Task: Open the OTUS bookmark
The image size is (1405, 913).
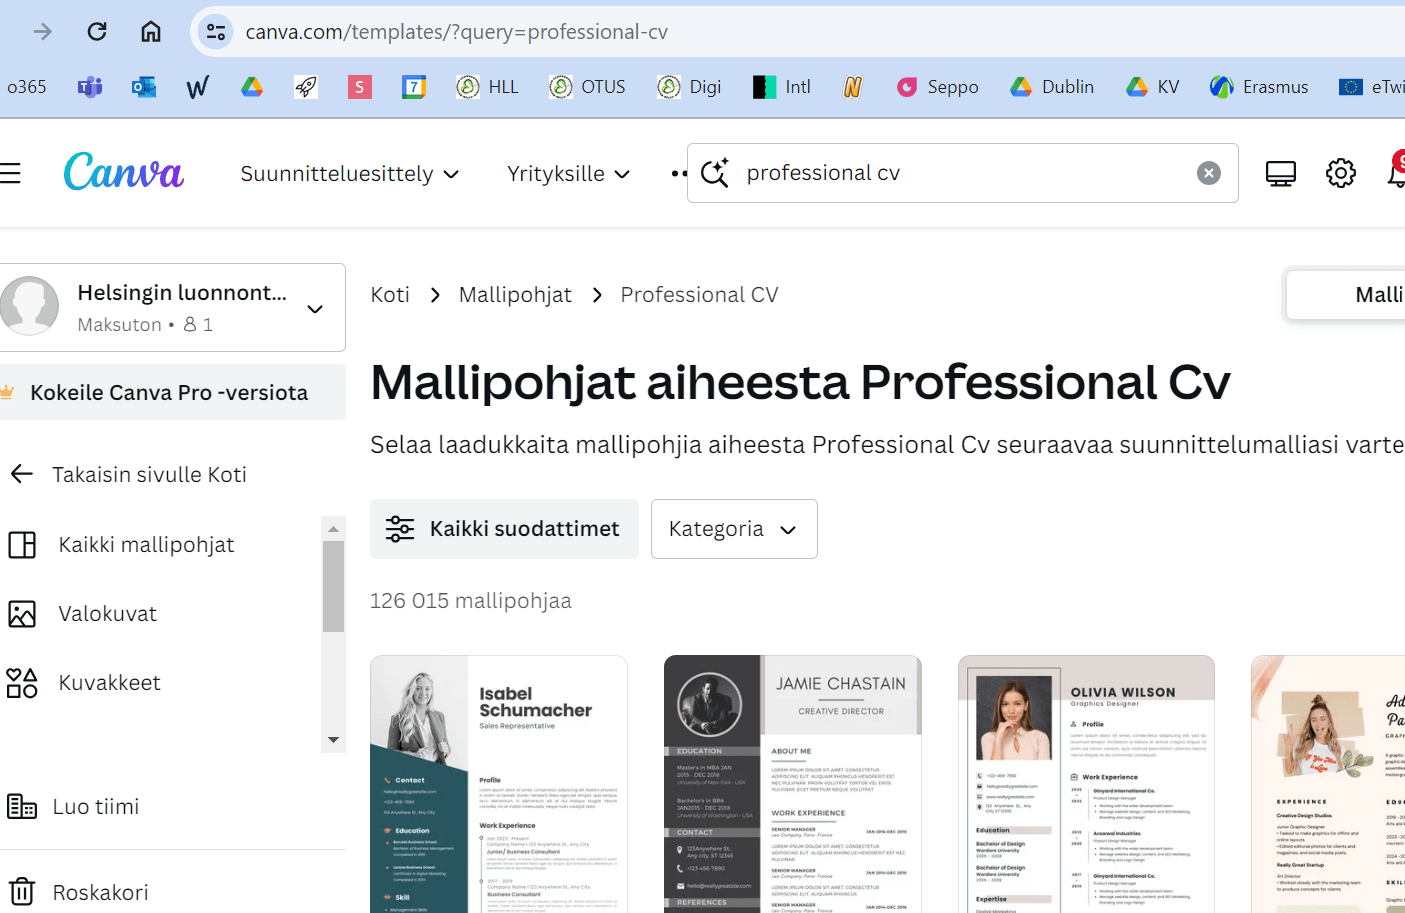Action: [x=588, y=87]
